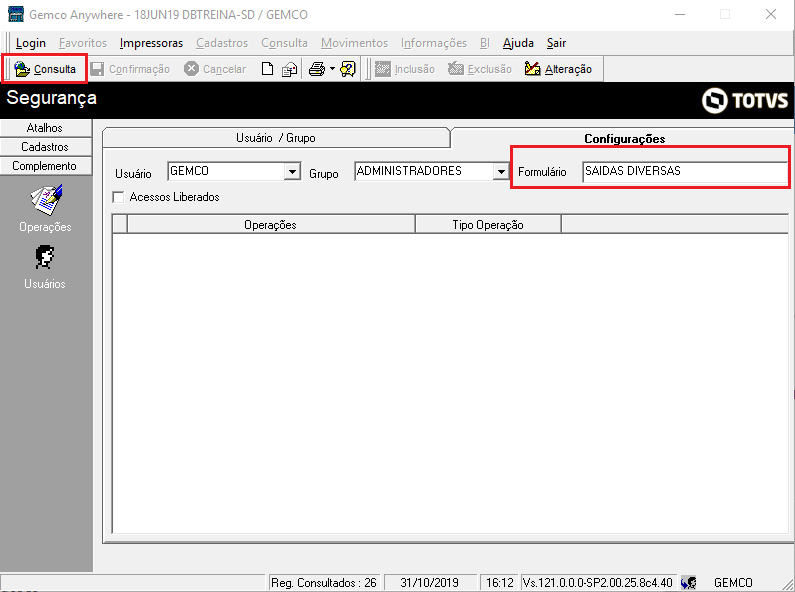Click the blank new document icon
Screen dimensions: 795x592
[x=267, y=69]
